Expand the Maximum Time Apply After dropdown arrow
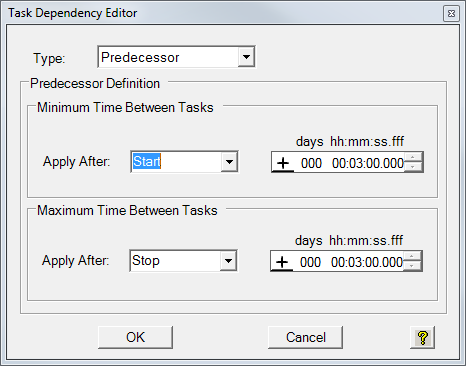 [x=228, y=260]
